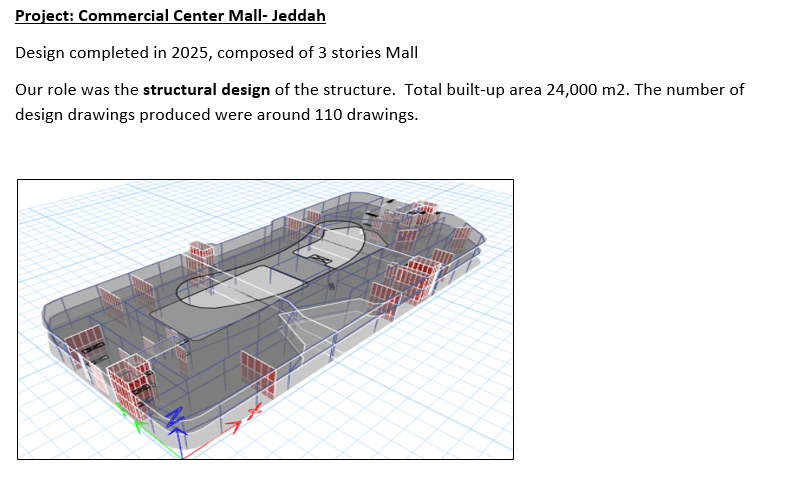Click the bold 'structural design' text
The width and height of the screenshot is (812, 482).
click(206, 90)
